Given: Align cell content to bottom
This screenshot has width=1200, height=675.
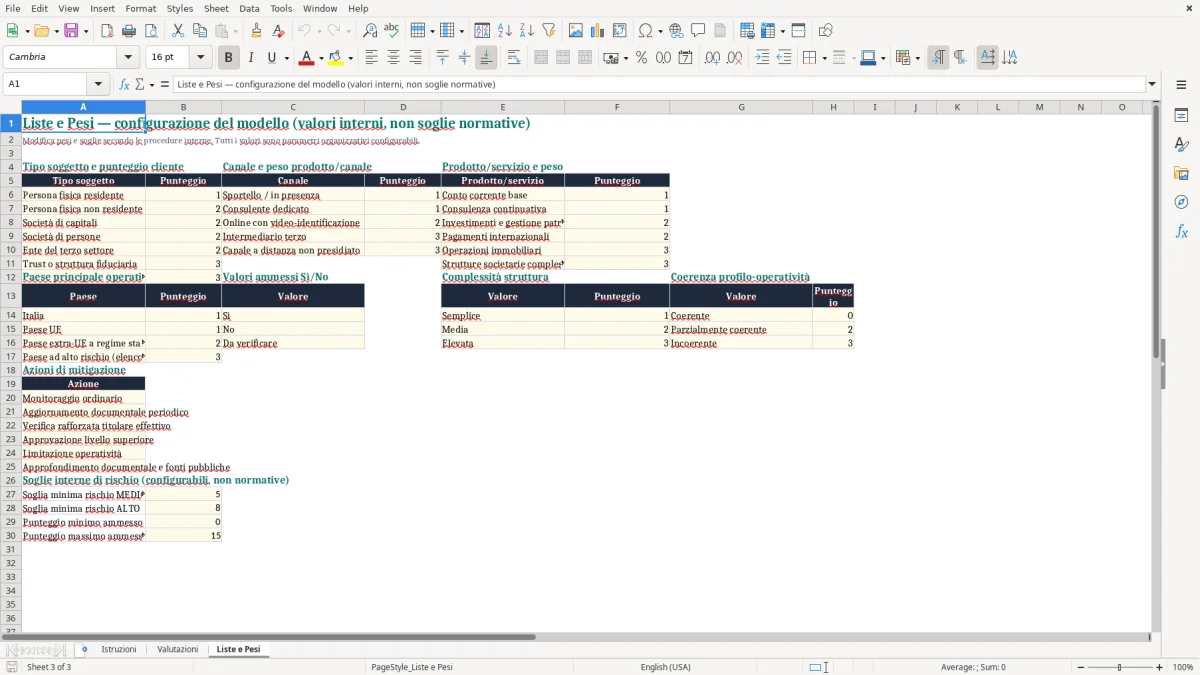Looking at the screenshot, I should coord(486,58).
